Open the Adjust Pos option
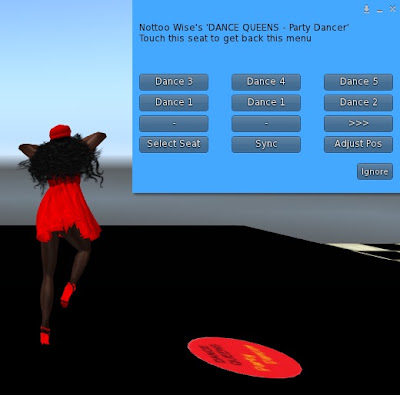 [x=358, y=144]
